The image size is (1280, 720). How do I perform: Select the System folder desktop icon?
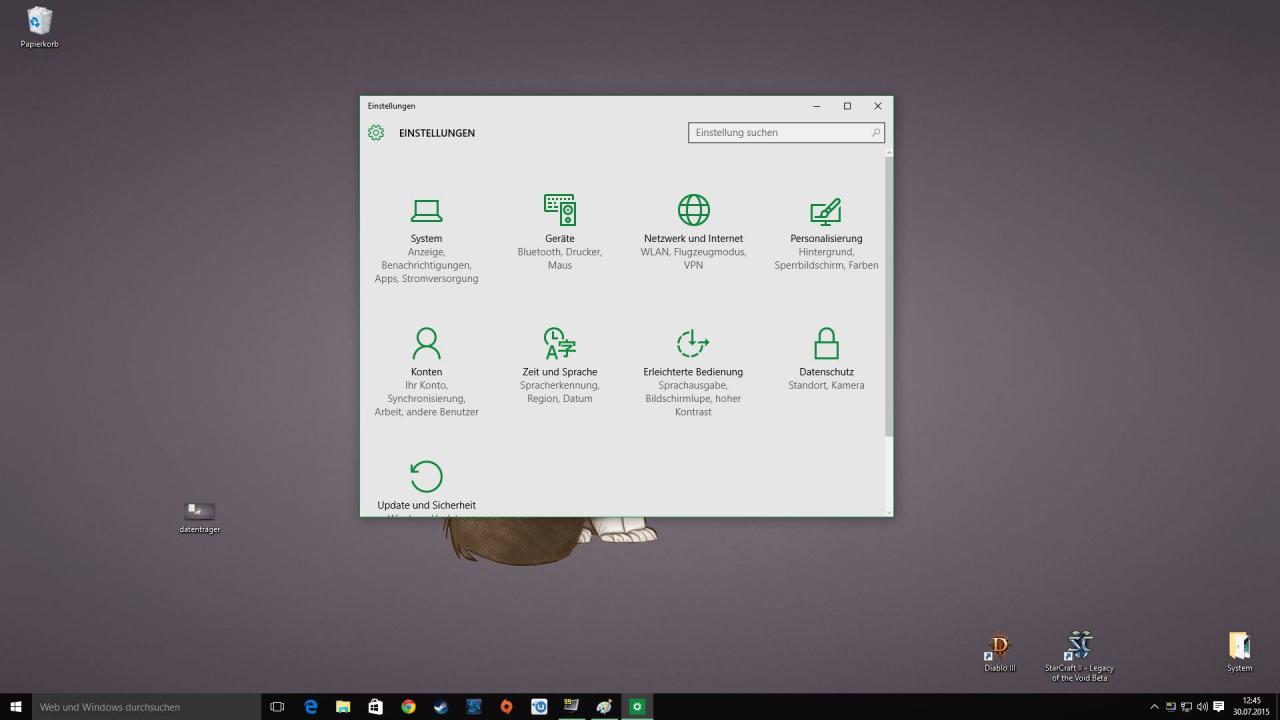click(x=1239, y=652)
